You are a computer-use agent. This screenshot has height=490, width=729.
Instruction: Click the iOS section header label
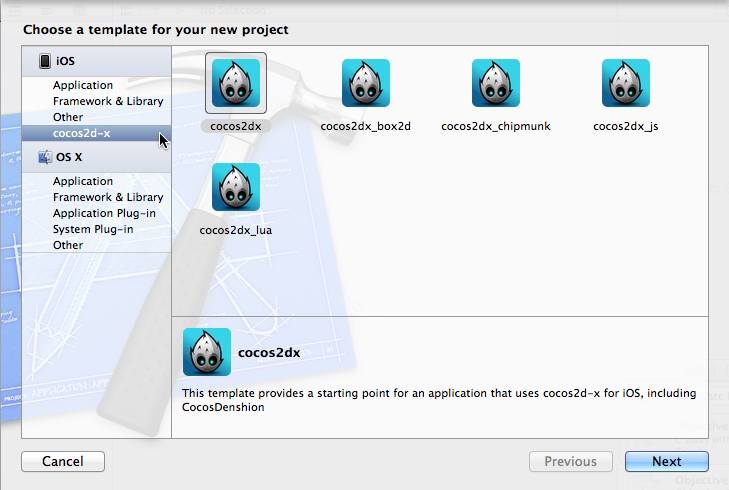65,61
